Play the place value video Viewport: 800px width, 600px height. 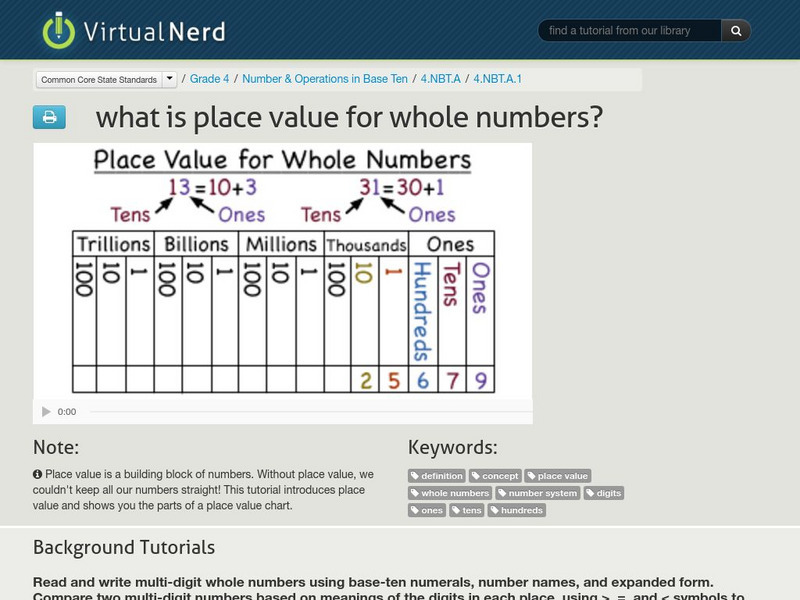coord(46,411)
